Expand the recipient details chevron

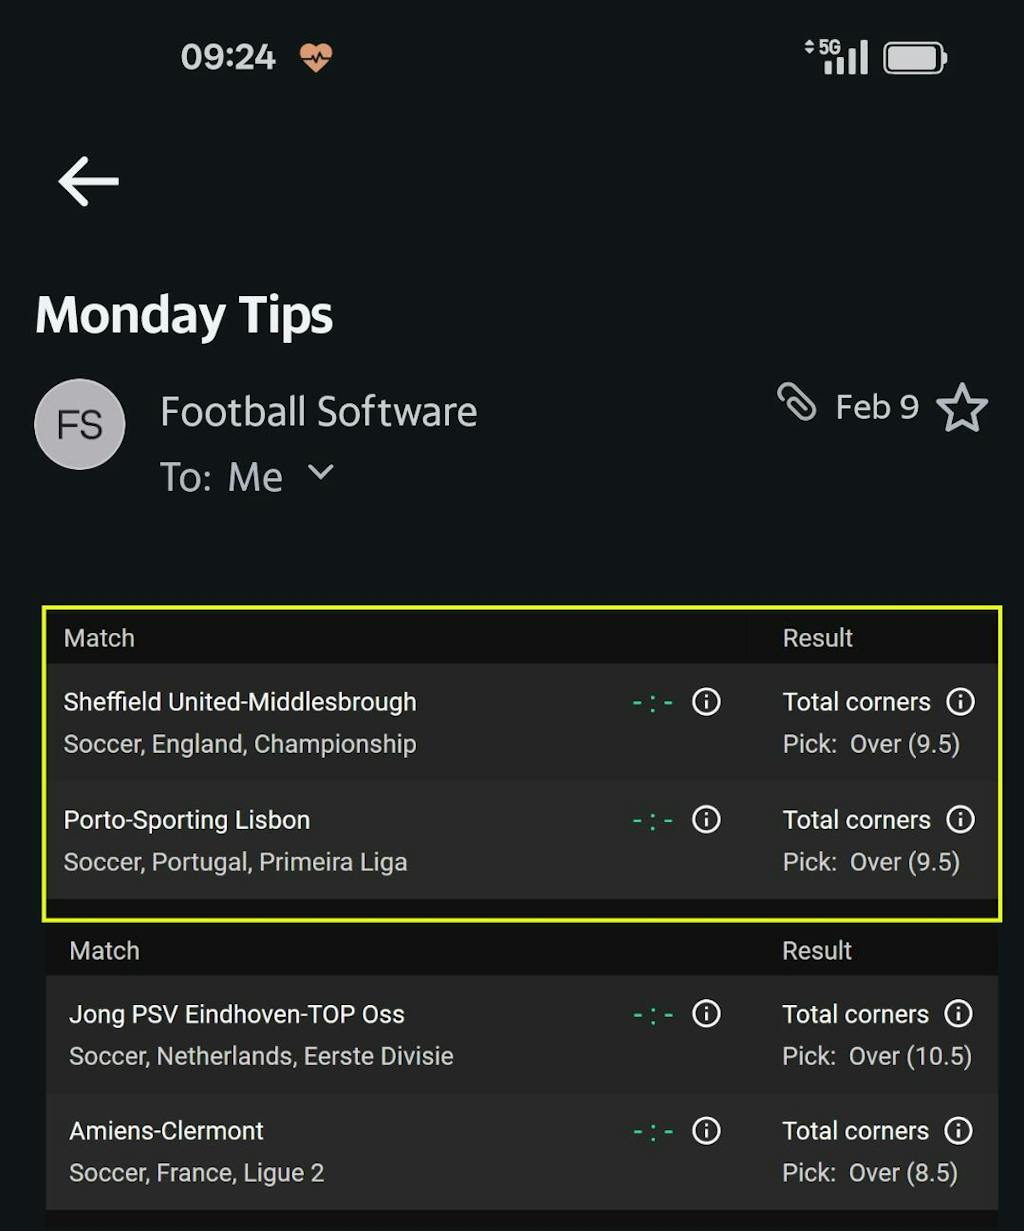tap(321, 471)
